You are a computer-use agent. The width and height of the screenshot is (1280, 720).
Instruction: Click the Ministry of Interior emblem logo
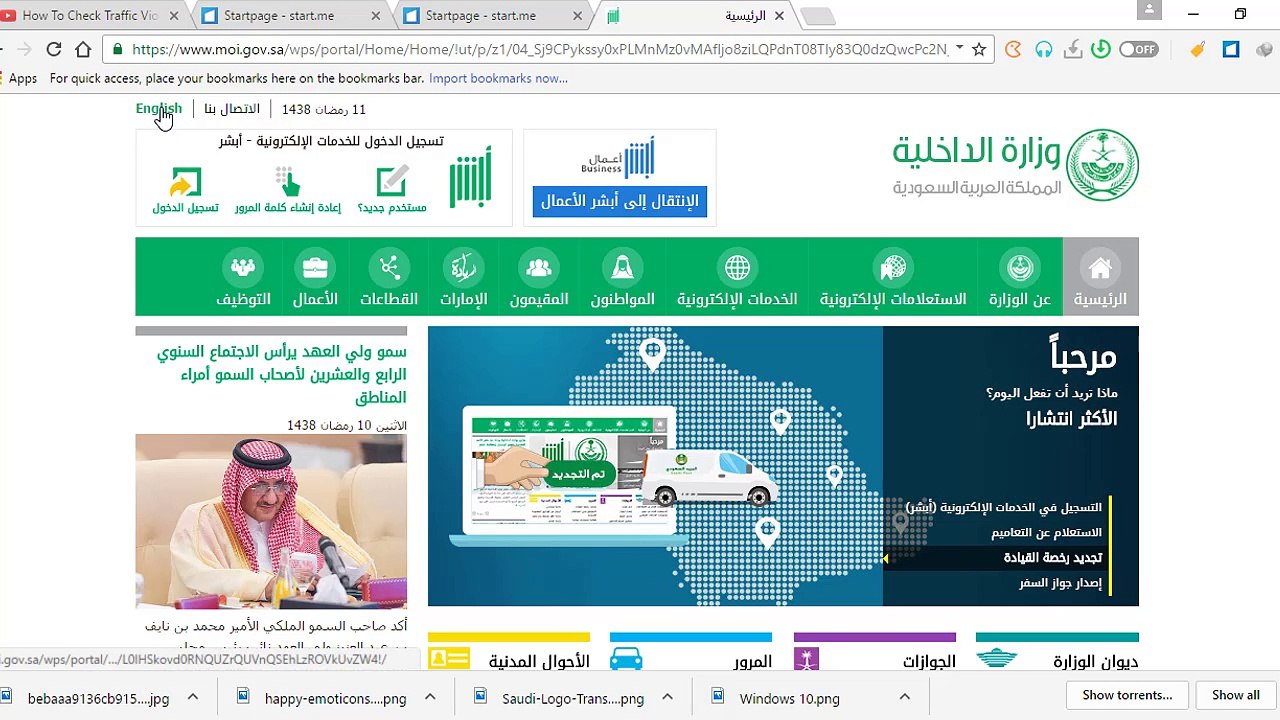(x=1102, y=165)
